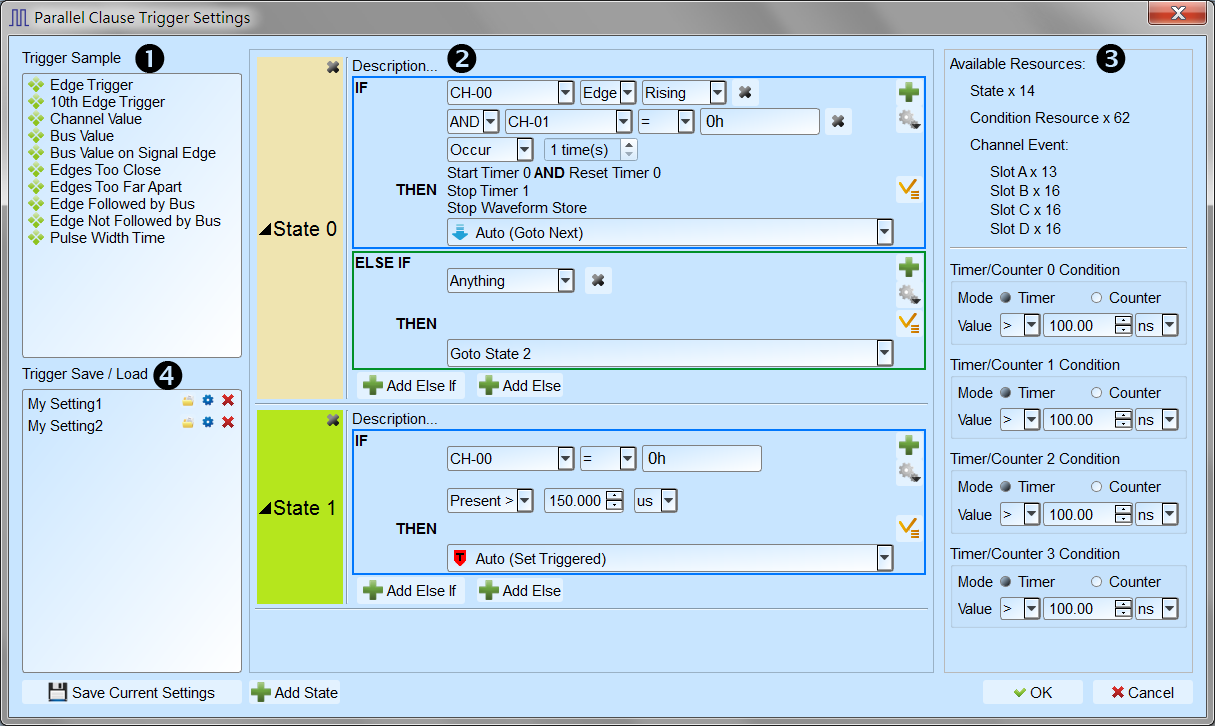Viewport: 1215px width, 726px height.
Task: Click Add Else If under State 1
Action: pyautogui.click(x=411, y=591)
